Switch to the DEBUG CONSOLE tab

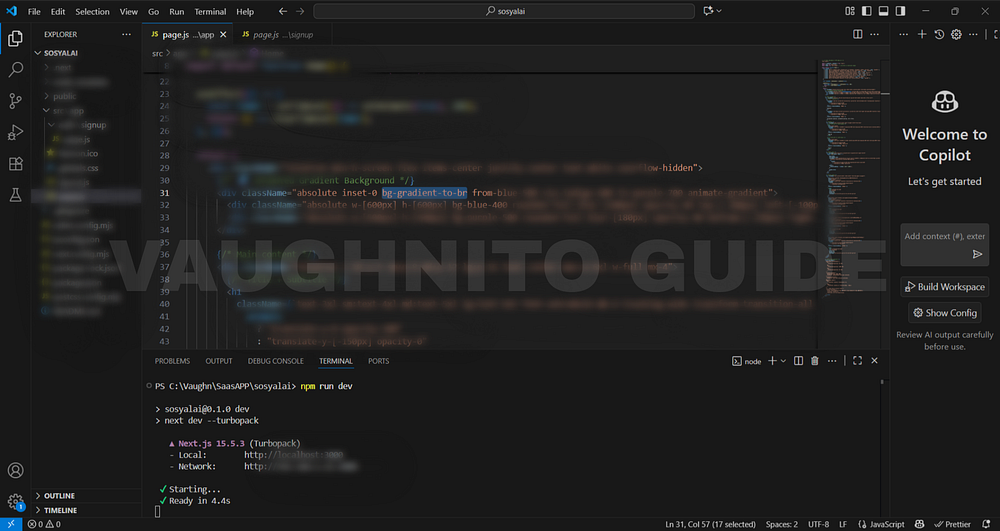coord(276,361)
